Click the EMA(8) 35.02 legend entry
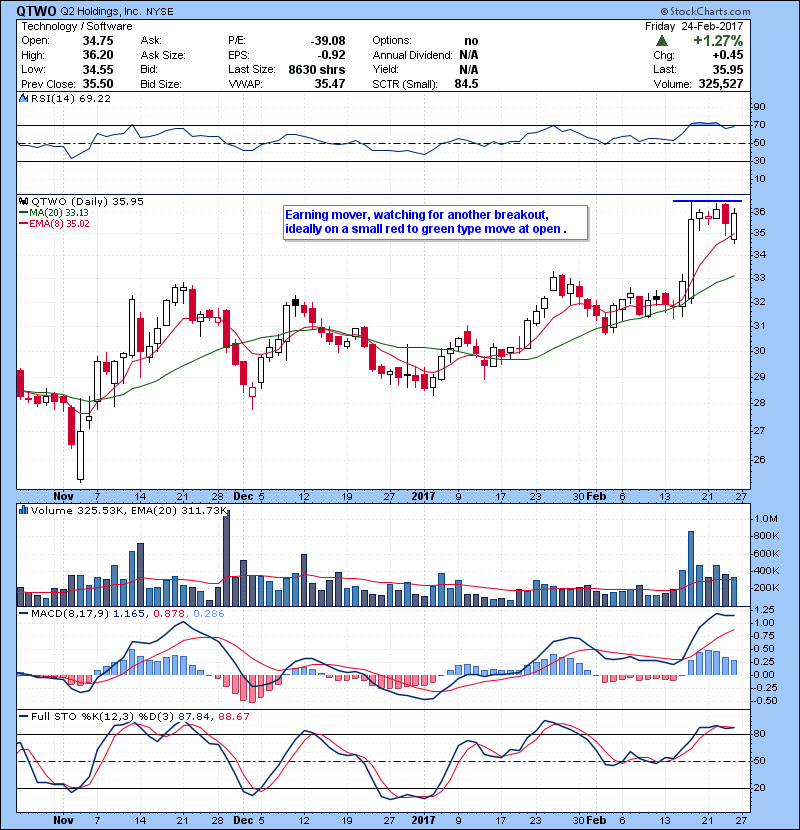The height and width of the screenshot is (830, 800). point(55,223)
